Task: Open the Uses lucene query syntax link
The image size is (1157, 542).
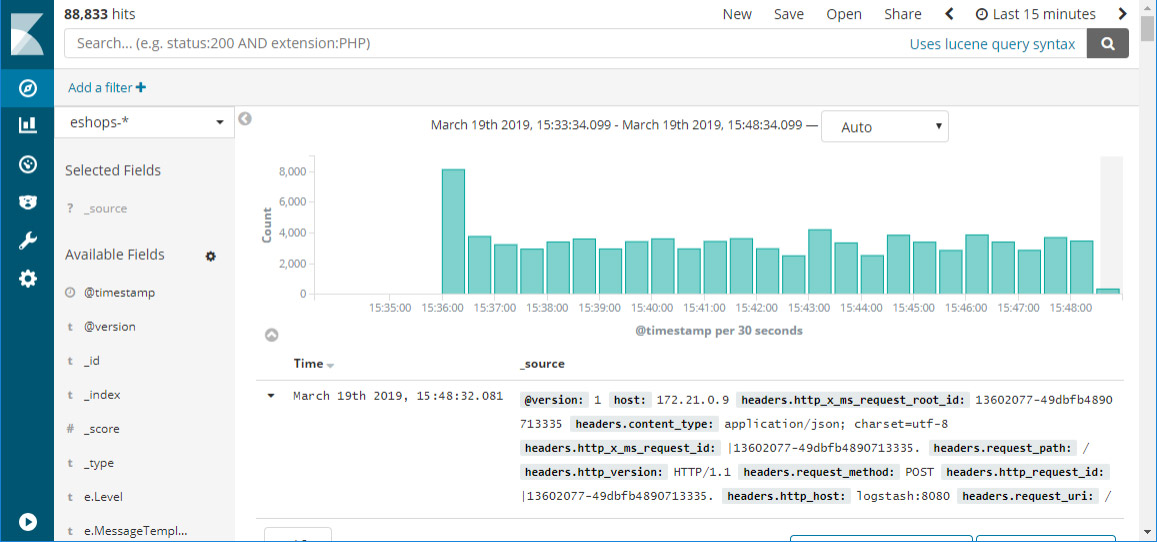Action: [992, 44]
